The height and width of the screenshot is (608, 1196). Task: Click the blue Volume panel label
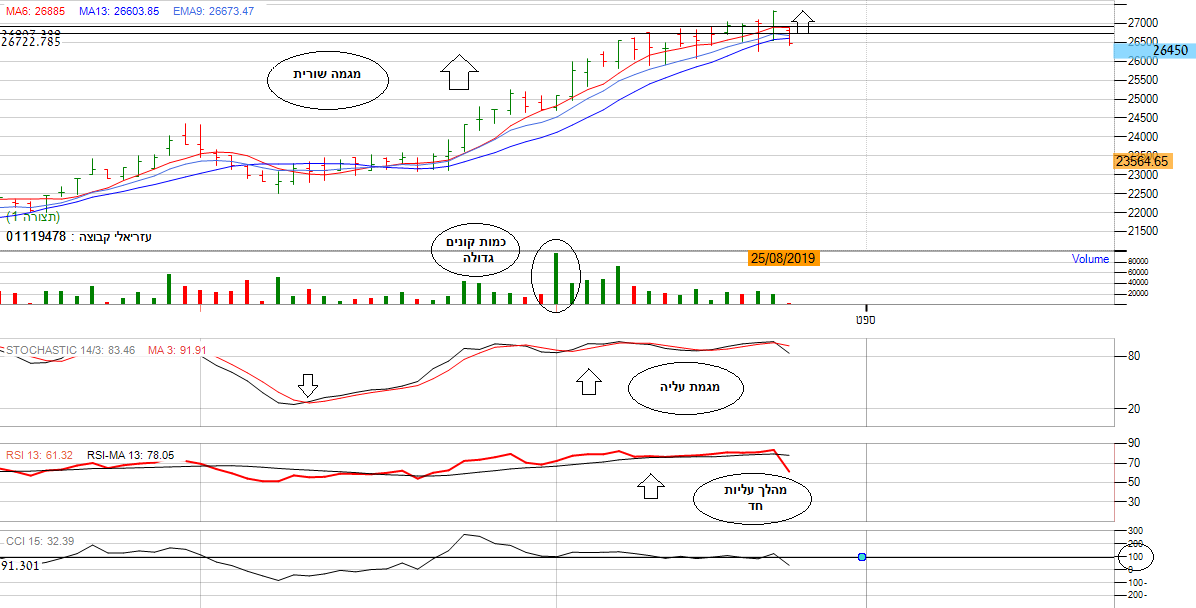click(x=1090, y=259)
